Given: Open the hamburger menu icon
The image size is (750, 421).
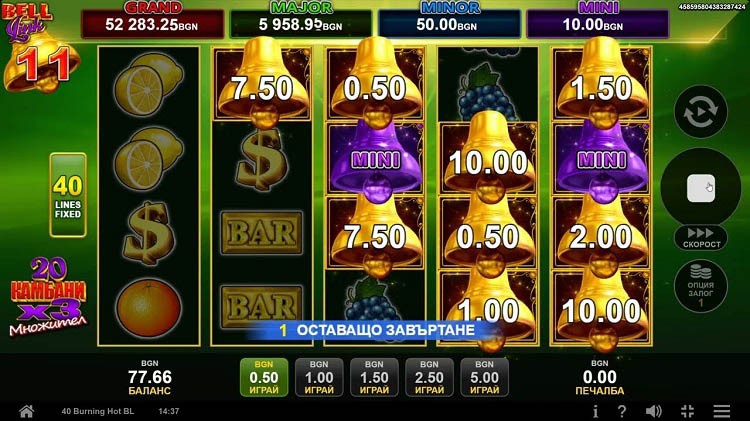Looking at the screenshot, I should pyautogui.click(x=722, y=411).
